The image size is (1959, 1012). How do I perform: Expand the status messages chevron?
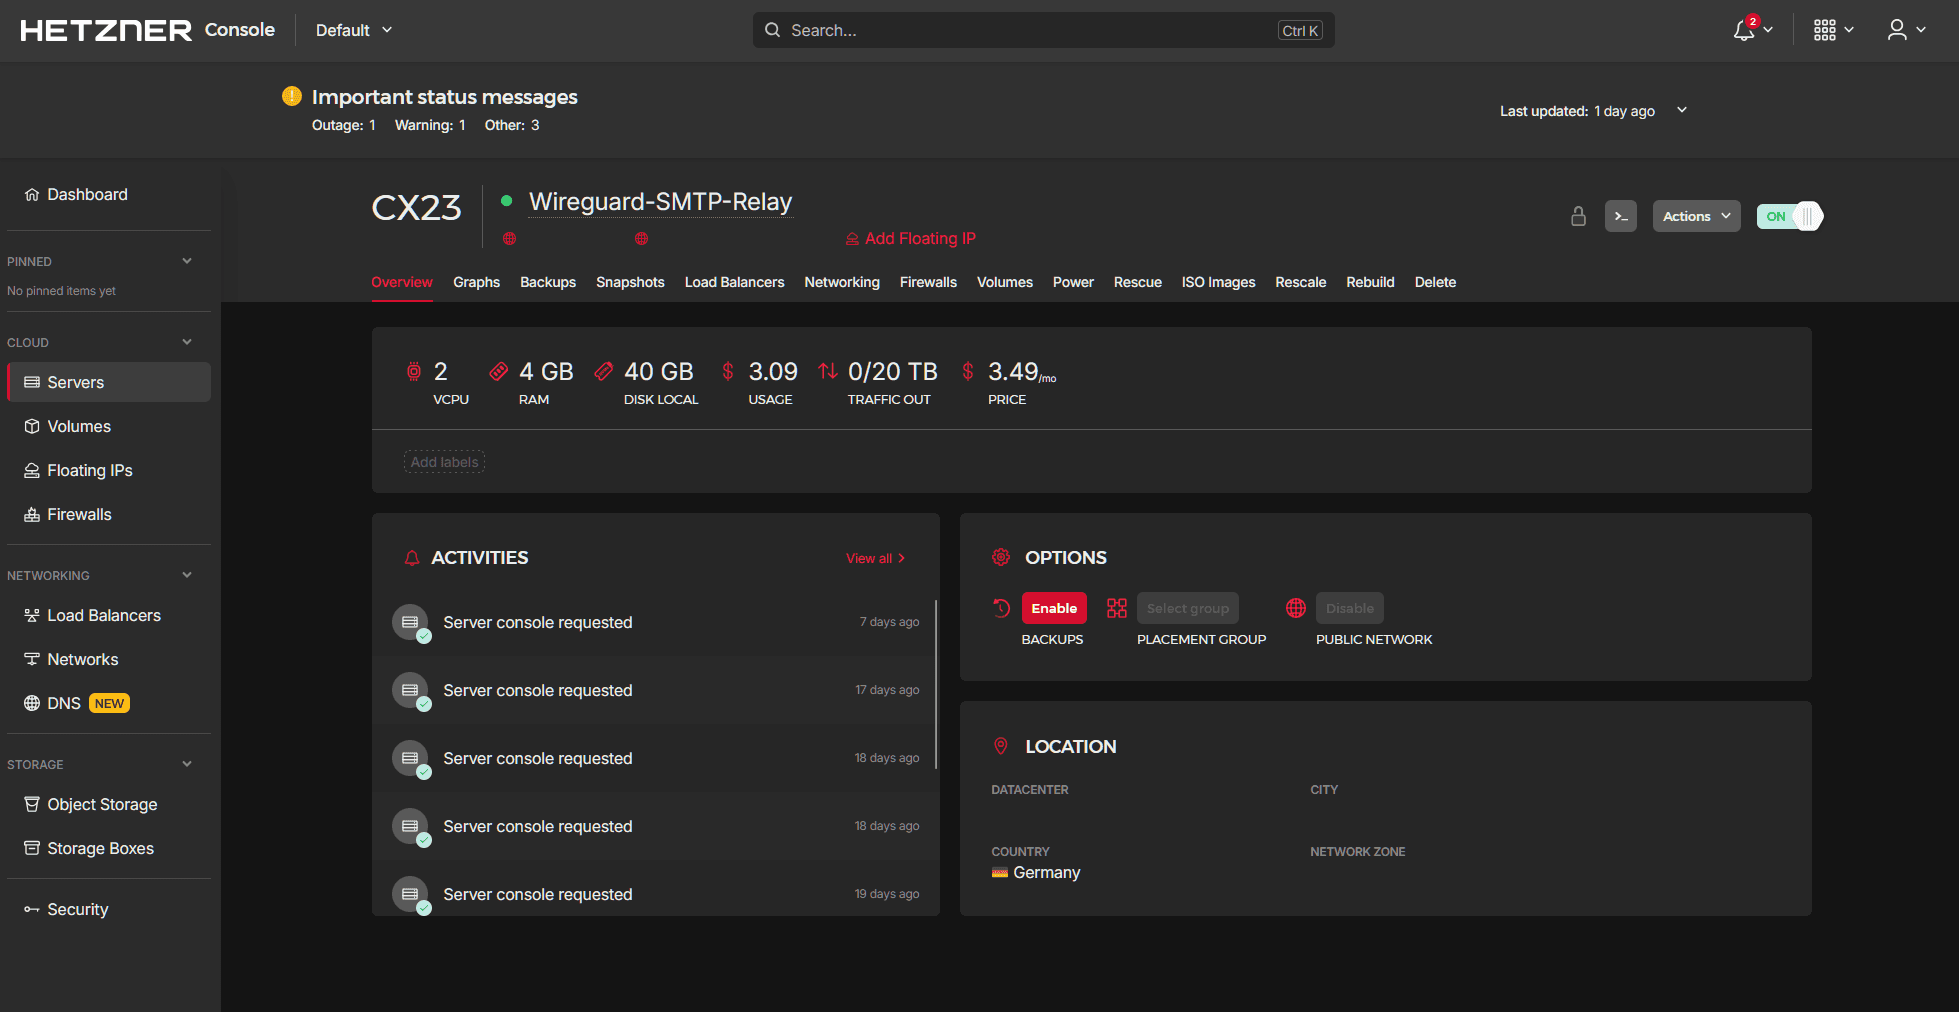1682,110
